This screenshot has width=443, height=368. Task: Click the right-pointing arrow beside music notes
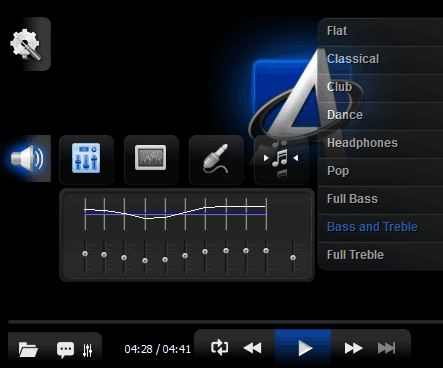coord(266,158)
